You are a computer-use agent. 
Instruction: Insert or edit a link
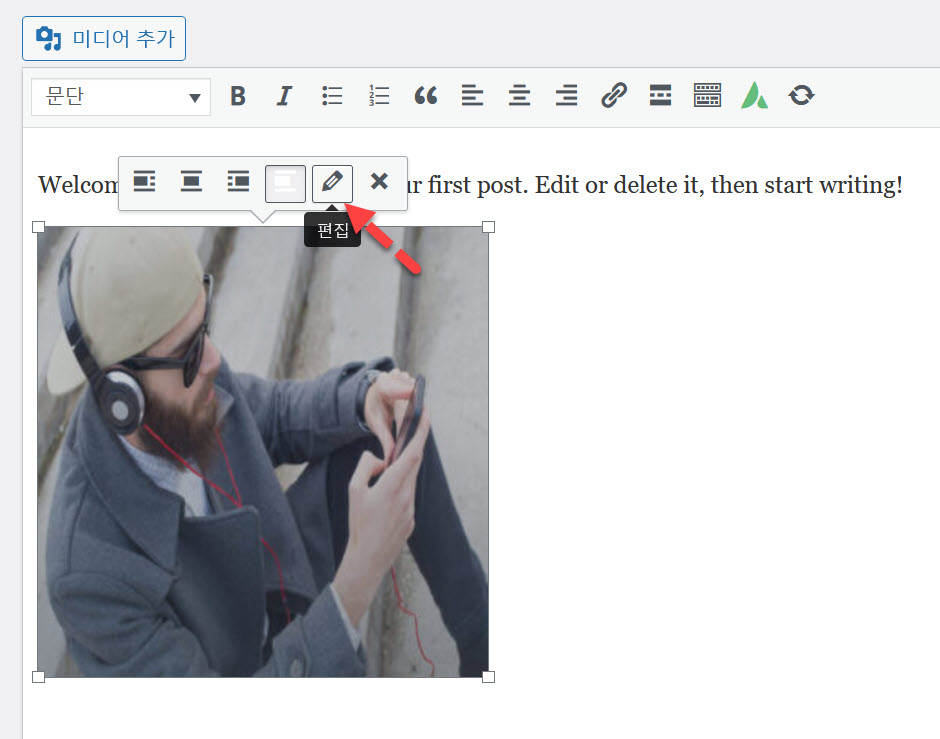click(x=613, y=96)
